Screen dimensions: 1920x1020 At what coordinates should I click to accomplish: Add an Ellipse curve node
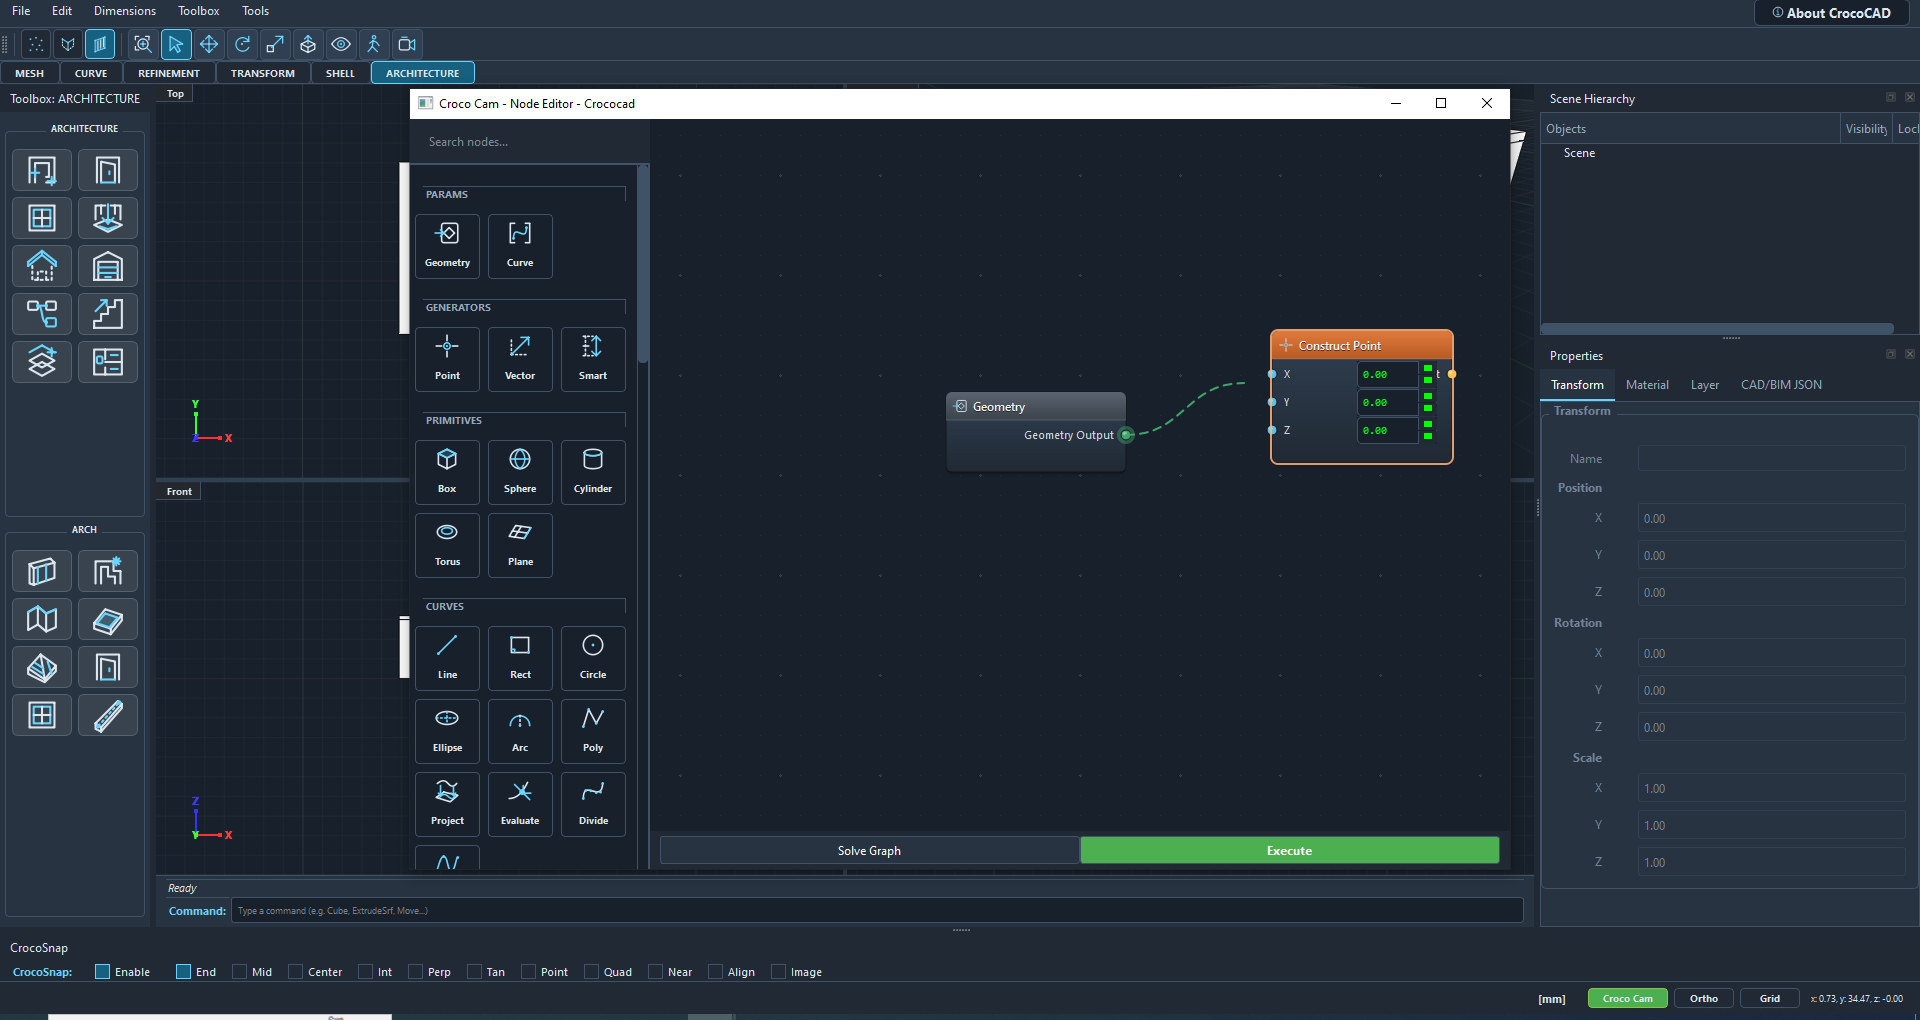pyautogui.click(x=447, y=731)
